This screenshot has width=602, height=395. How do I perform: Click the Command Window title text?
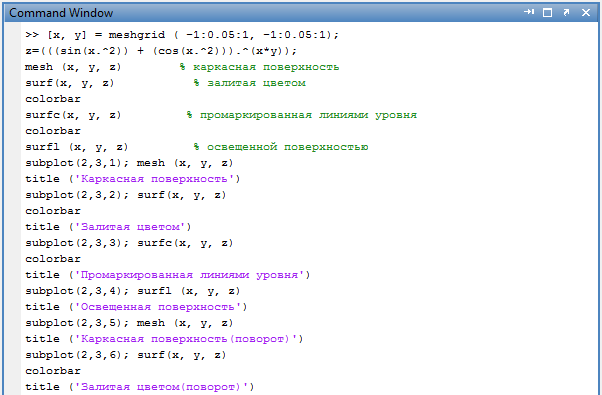pyautogui.click(x=61, y=13)
